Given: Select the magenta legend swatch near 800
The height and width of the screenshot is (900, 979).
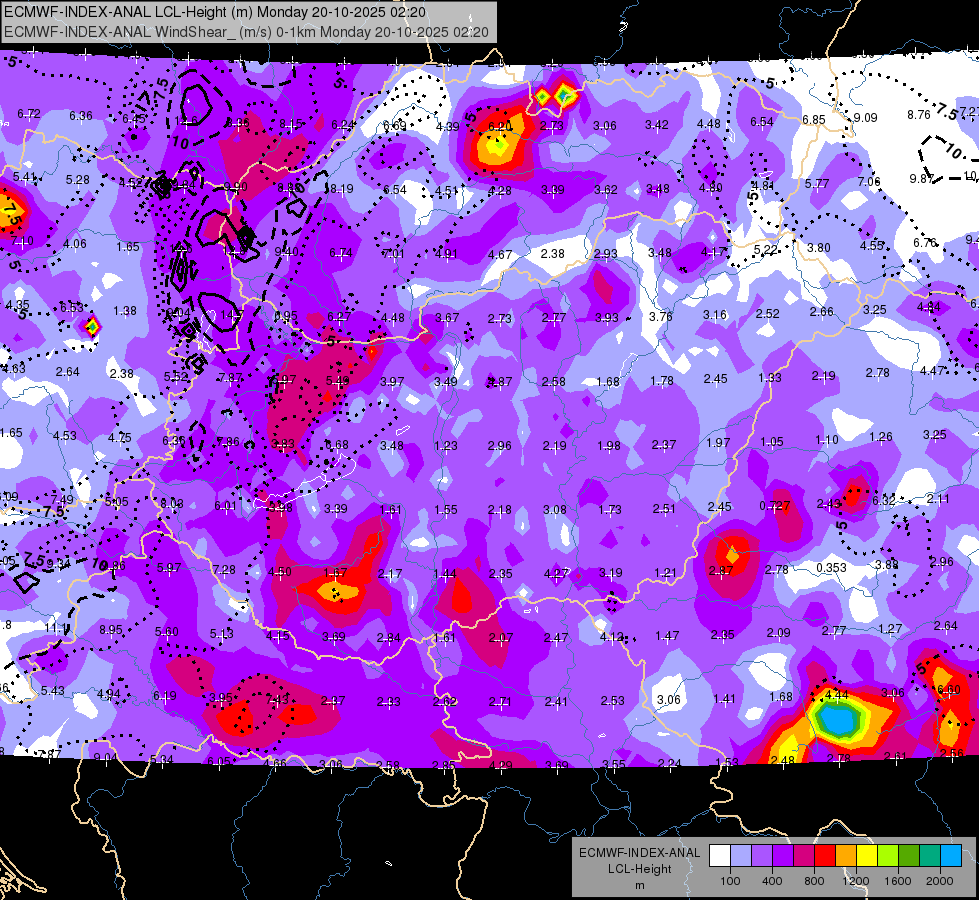Looking at the screenshot, I should tap(804, 856).
